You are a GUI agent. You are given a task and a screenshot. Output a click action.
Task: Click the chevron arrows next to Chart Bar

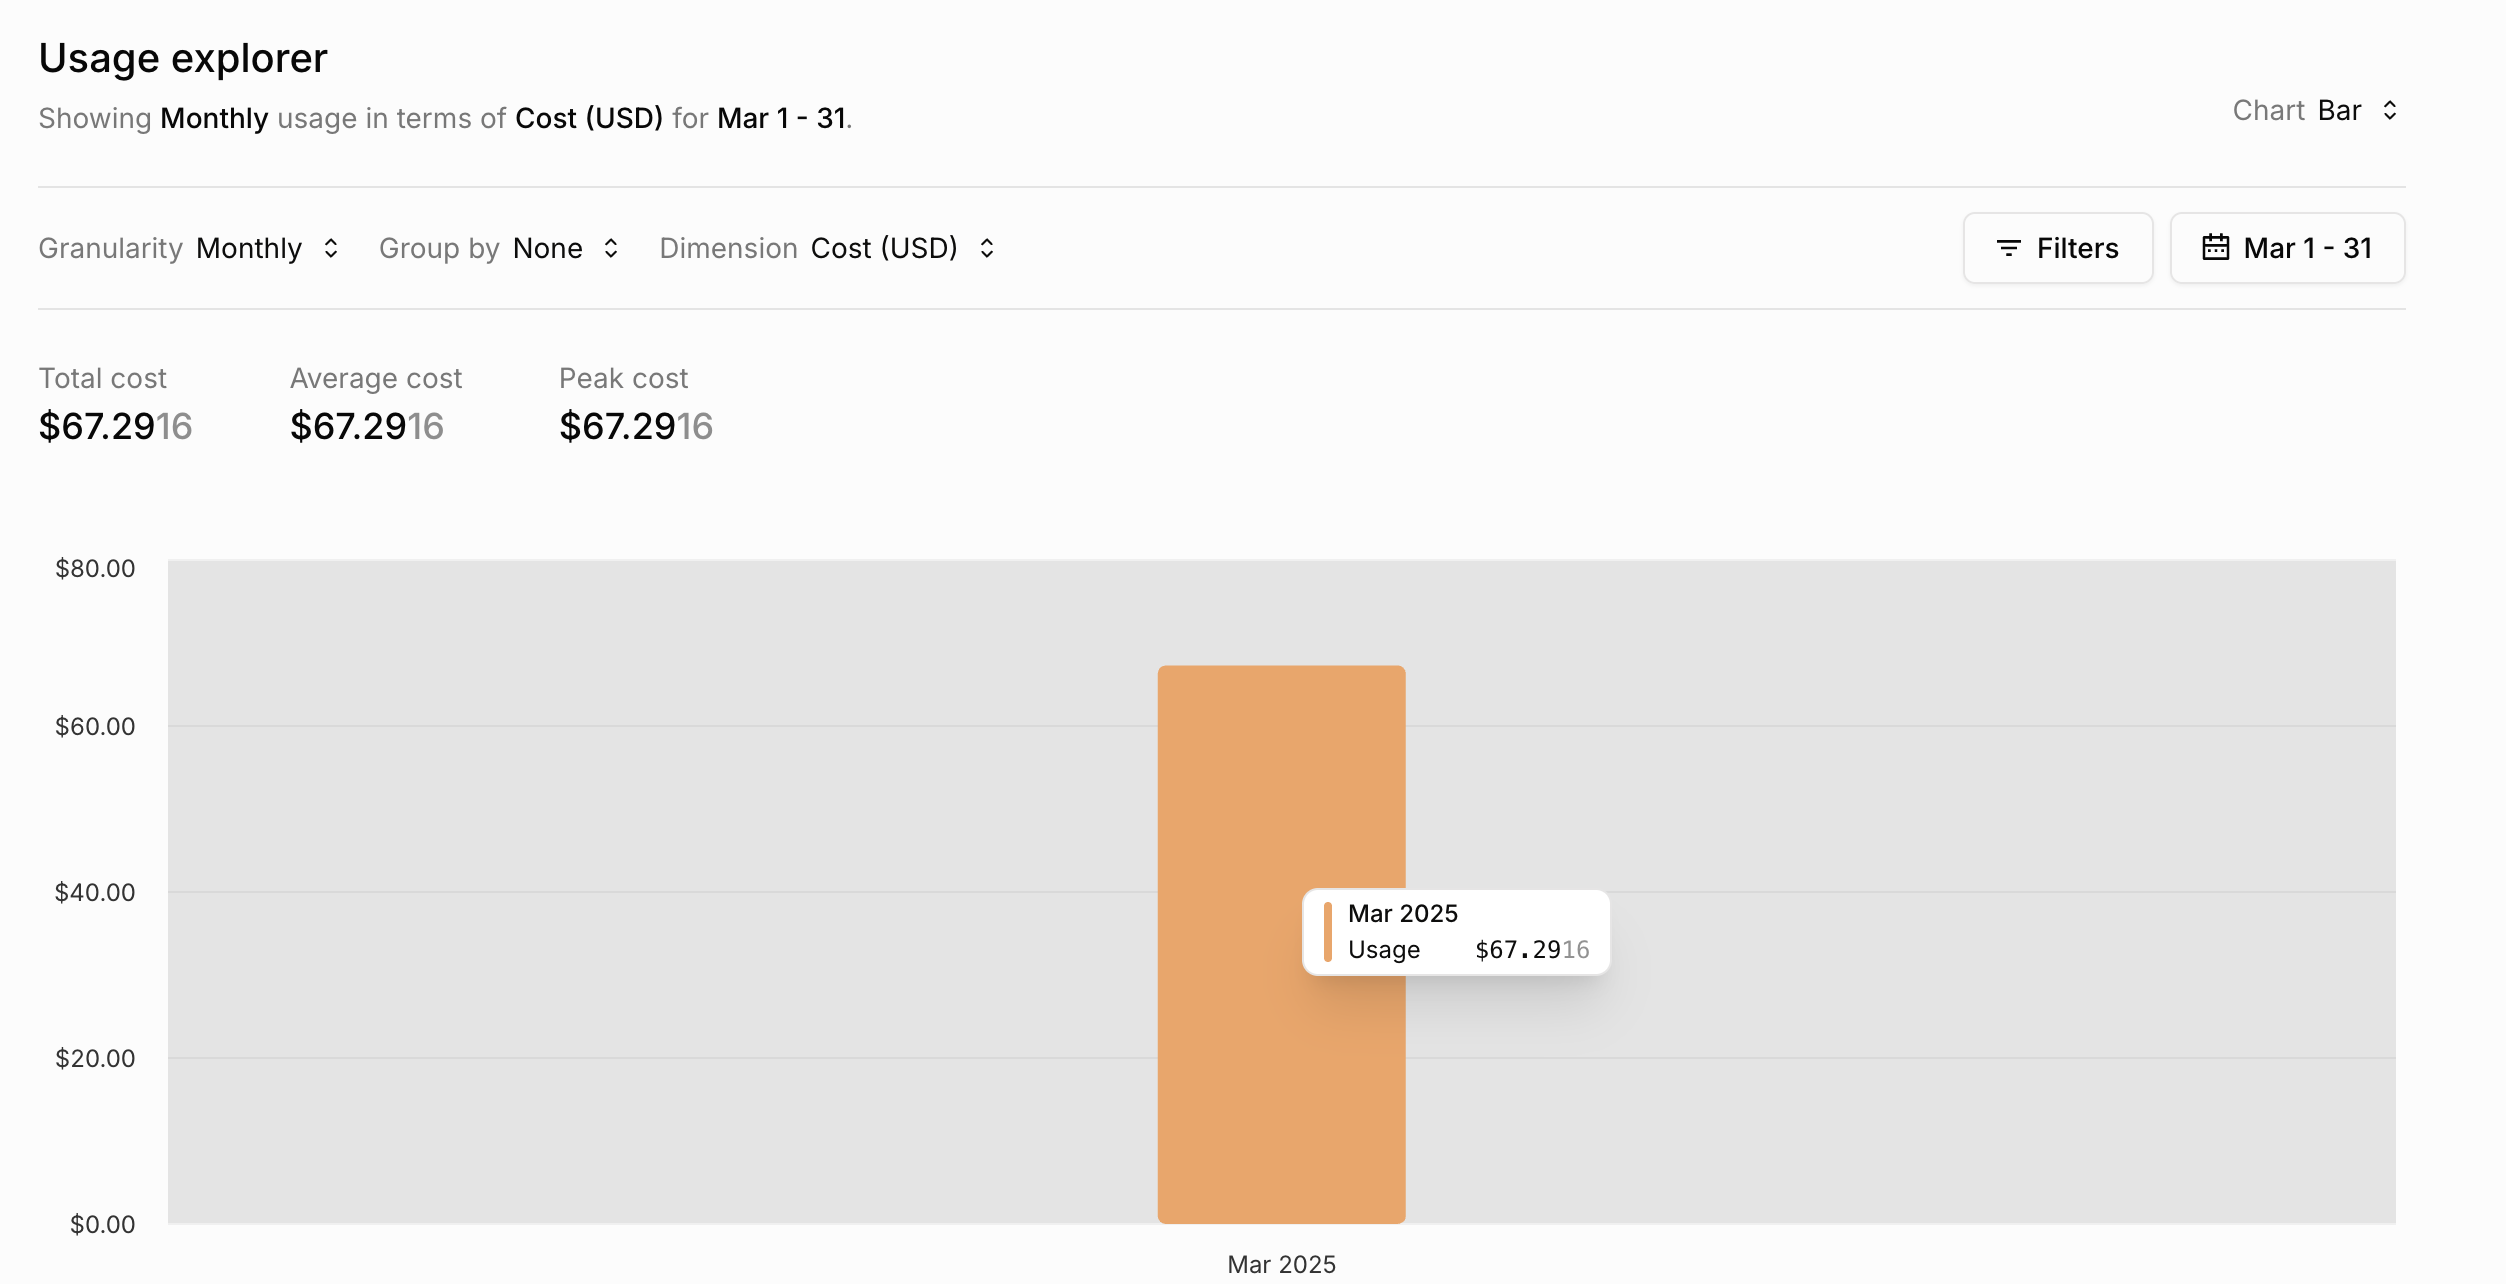click(x=2390, y=110)
